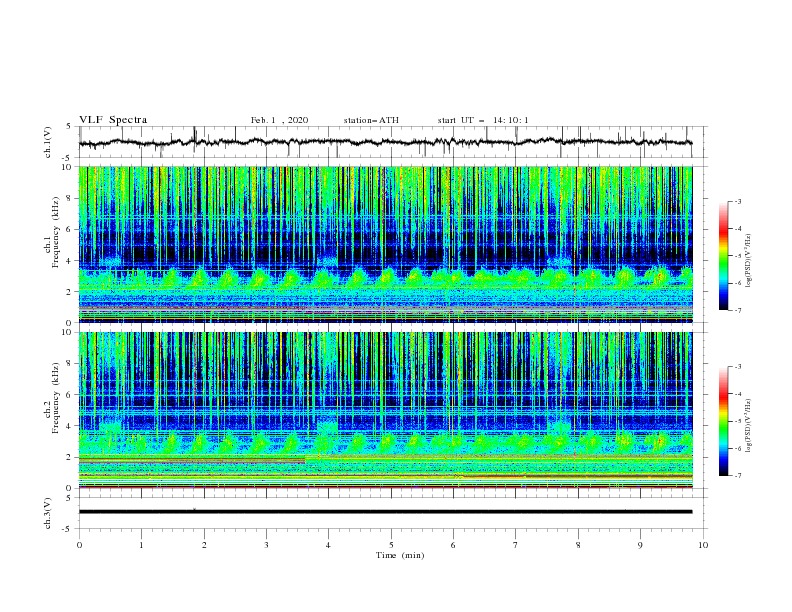This screenshot has width=792, height=612.
Task: Click the "VLF Spectra" title text
Action: pyautogui.click(x=113, y=120)
